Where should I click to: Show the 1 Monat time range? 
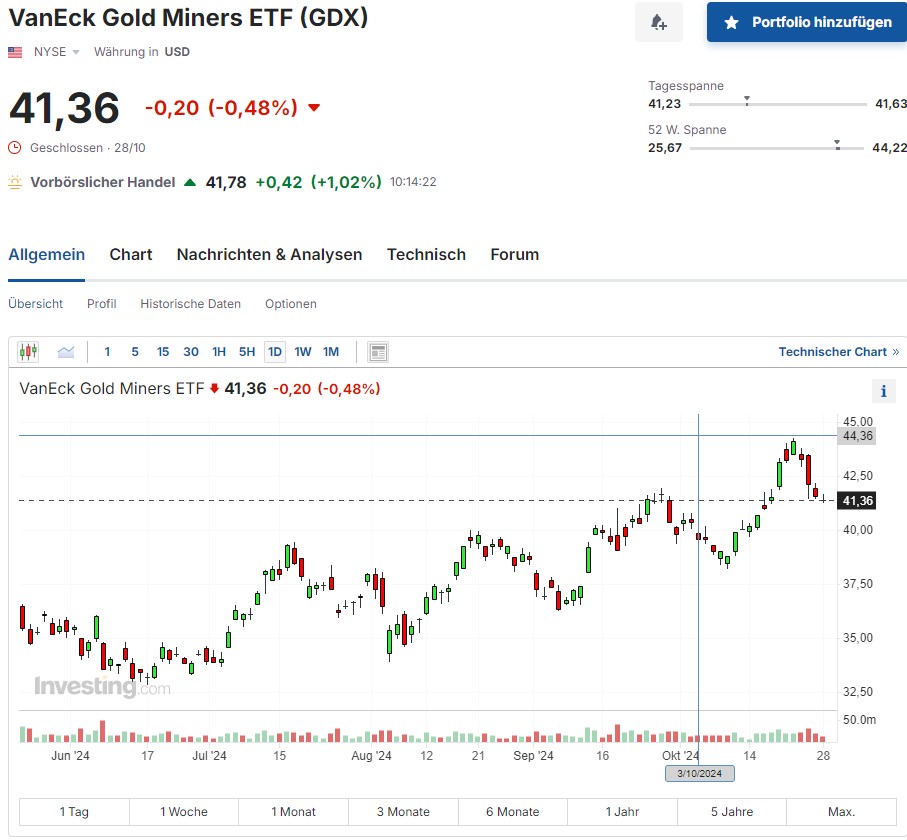click(x=293, y=812)
